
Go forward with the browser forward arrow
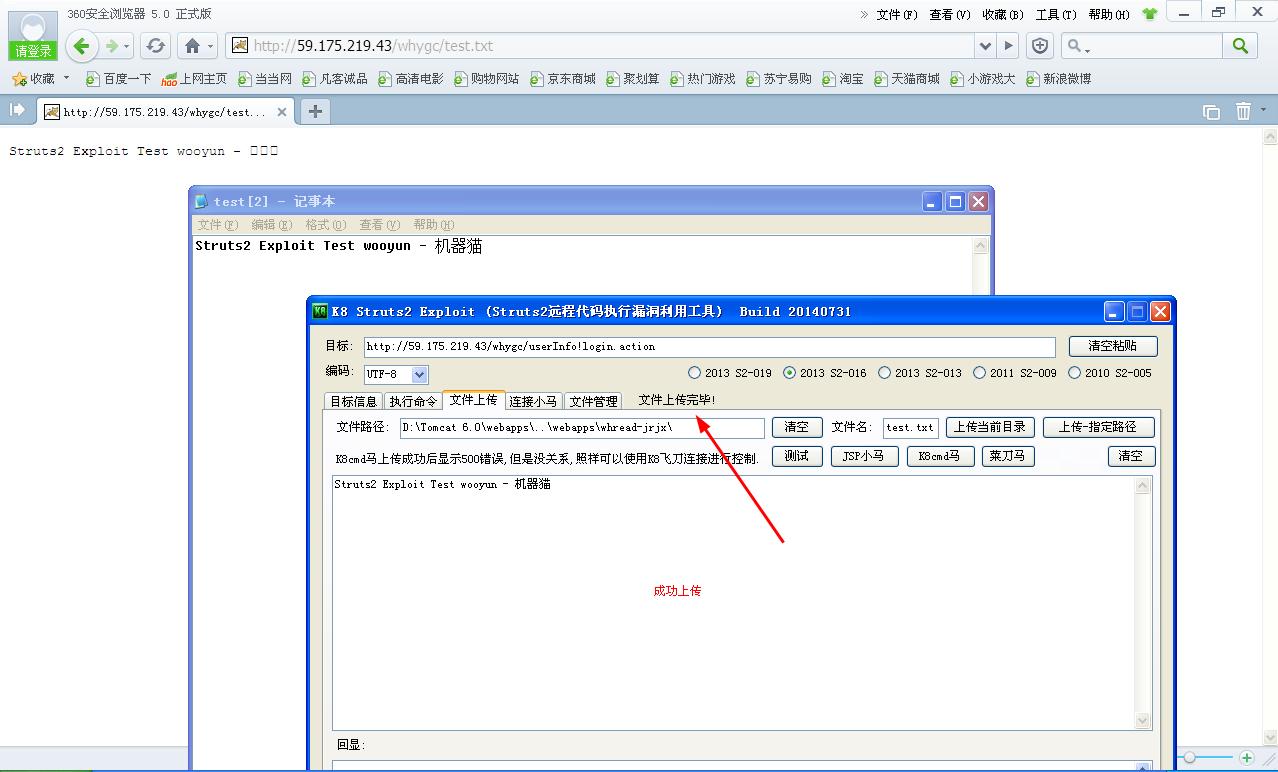tap(112, 46)
